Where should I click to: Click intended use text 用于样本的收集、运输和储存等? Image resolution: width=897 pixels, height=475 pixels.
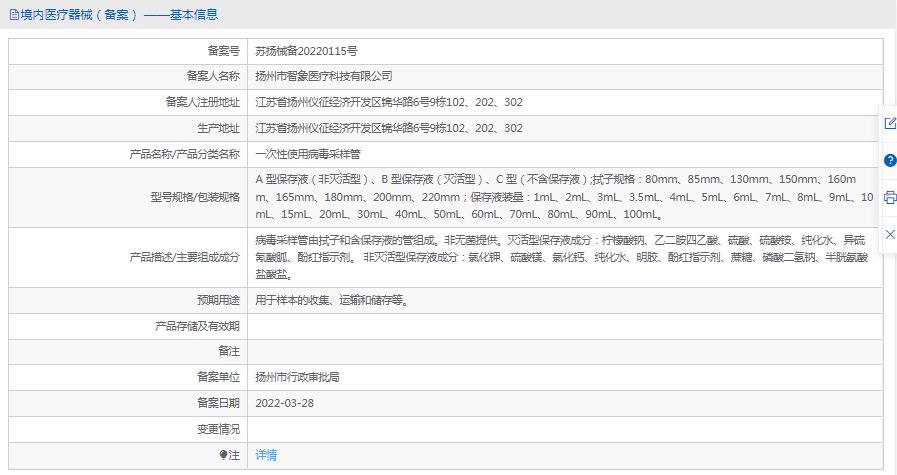tap(332, 300)
